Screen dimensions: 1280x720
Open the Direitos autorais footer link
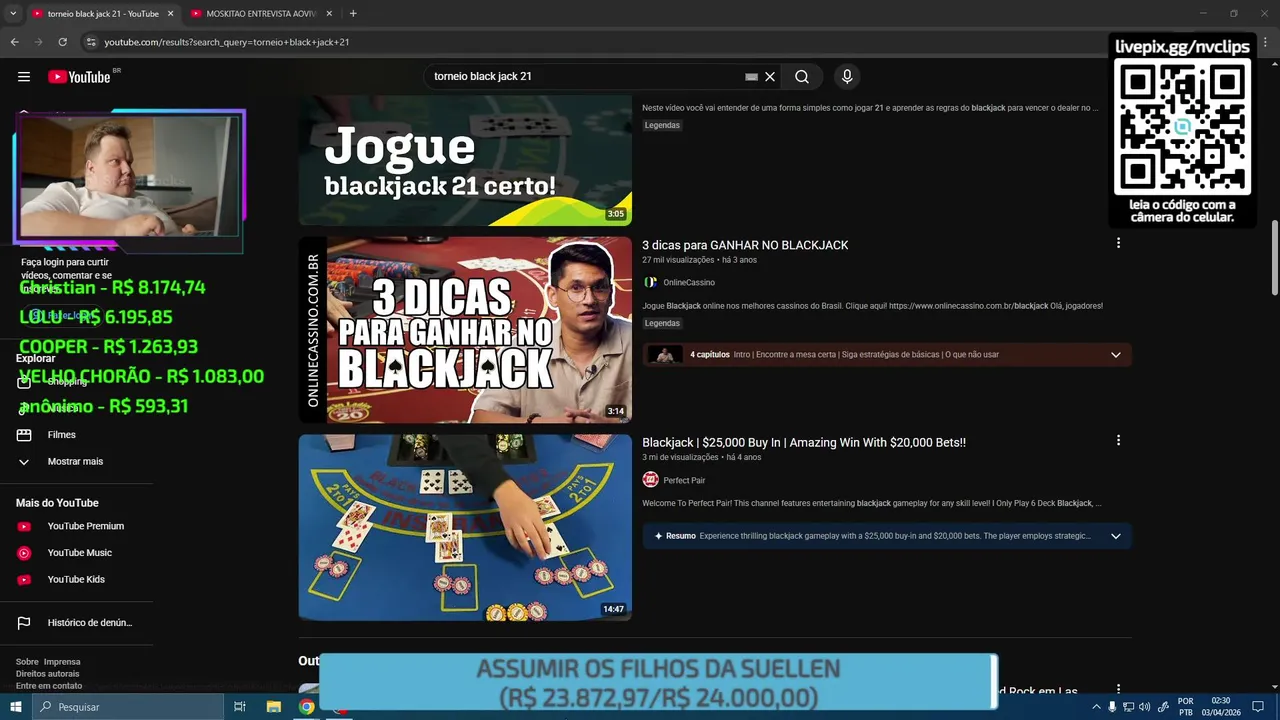(47, 674)
